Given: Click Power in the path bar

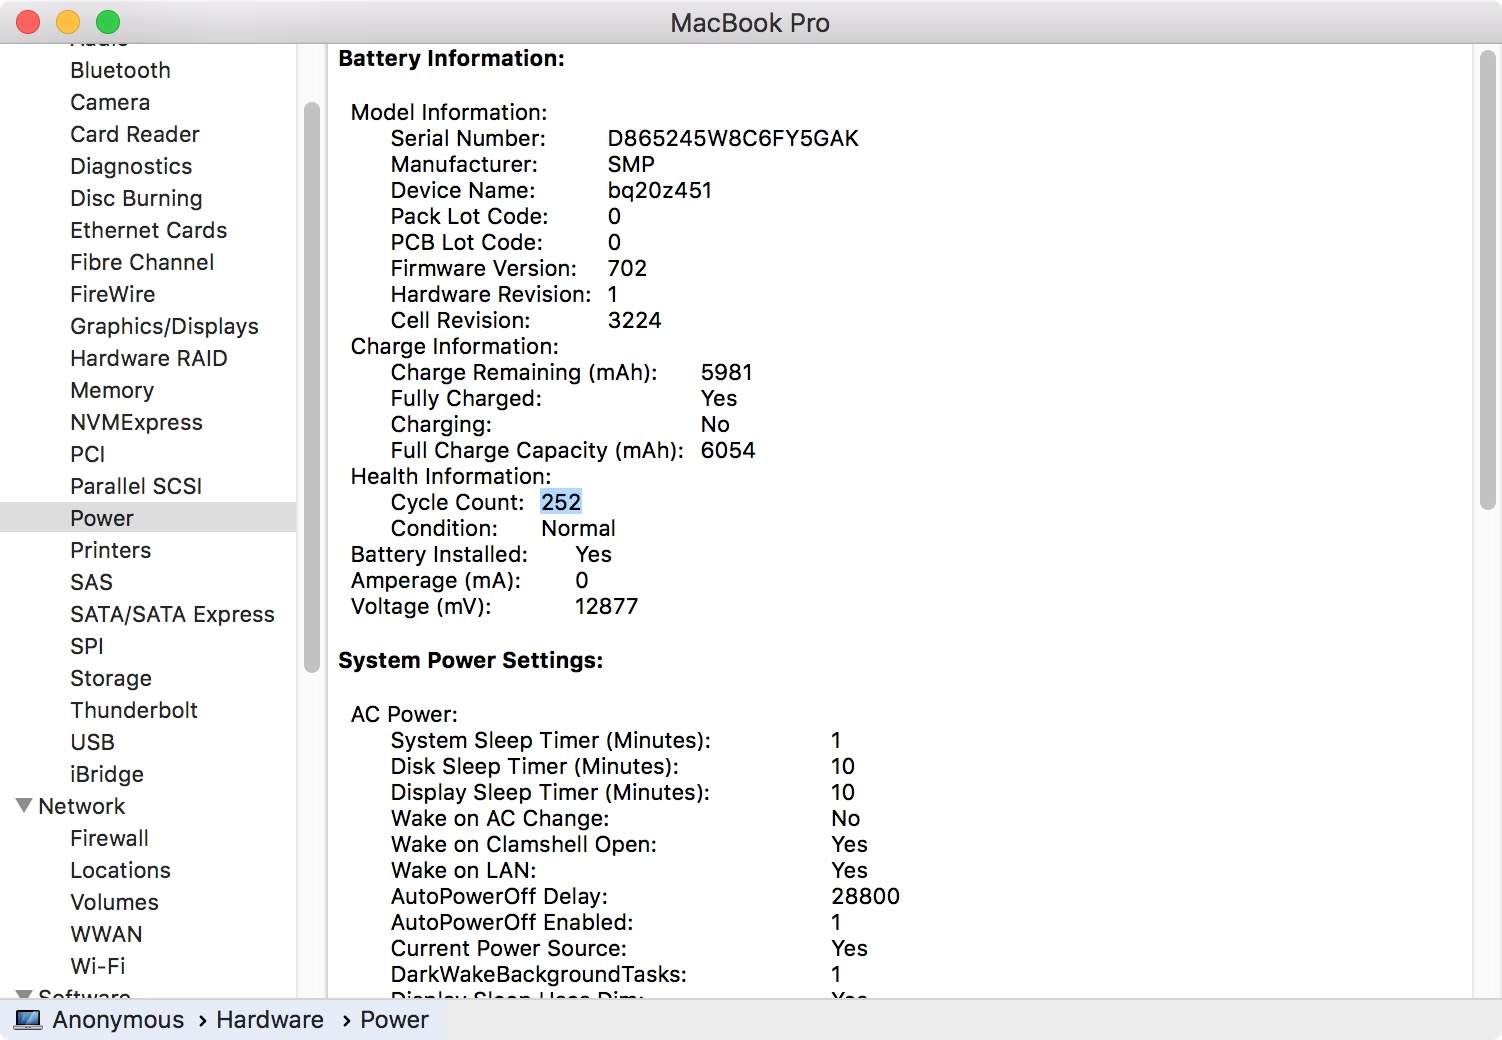Looking at the screenshot, I should pyautogui.click(x=394, y=1020).
